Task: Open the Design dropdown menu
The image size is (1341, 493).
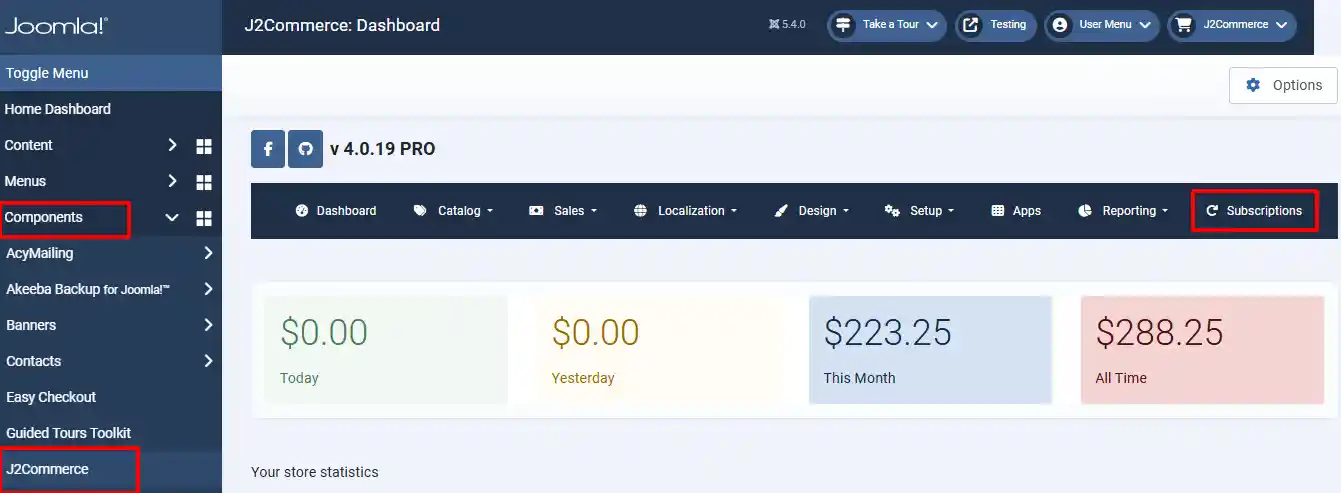Action: 812,211
